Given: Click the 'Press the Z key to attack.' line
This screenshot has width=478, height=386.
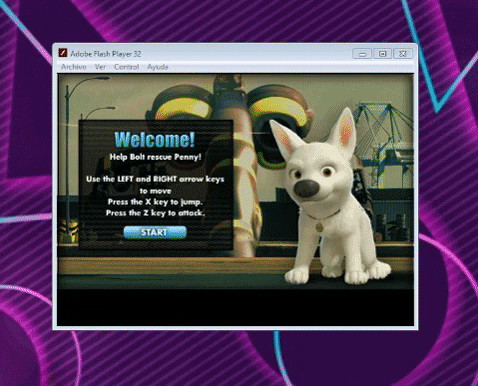Looking at the screenshot, I should [x=155, y=213].
